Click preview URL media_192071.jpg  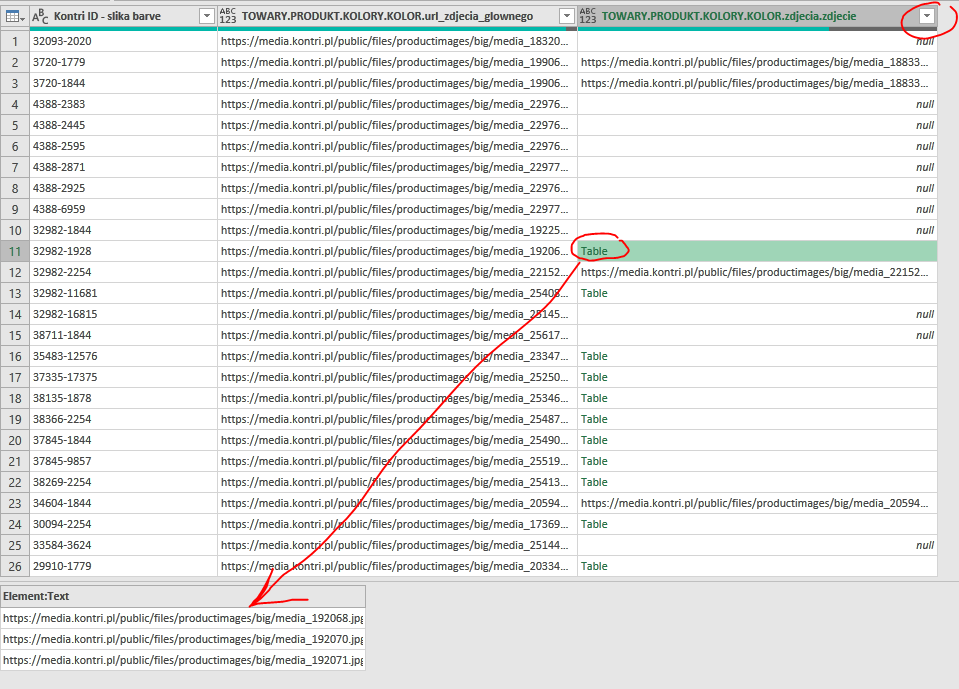[183, 660]
